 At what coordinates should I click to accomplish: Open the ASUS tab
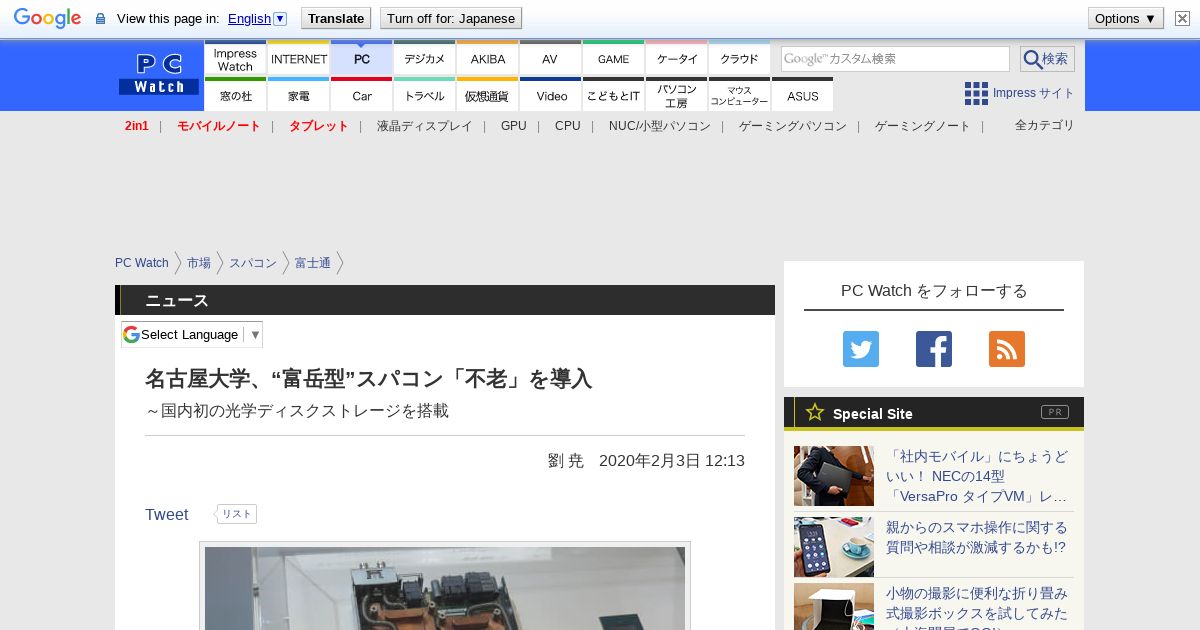click(802, 95)
